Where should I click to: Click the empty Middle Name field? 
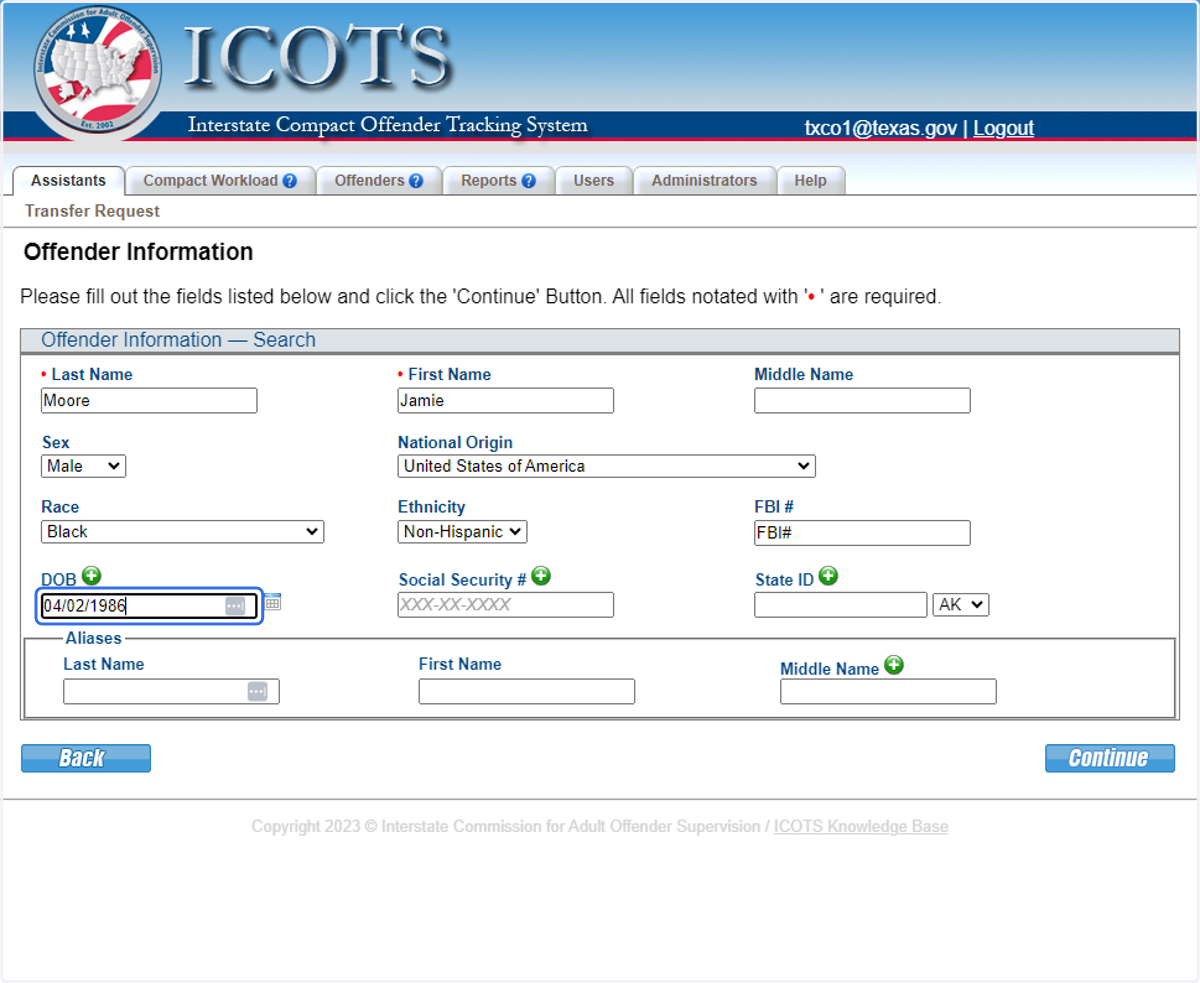click(862, 401)
